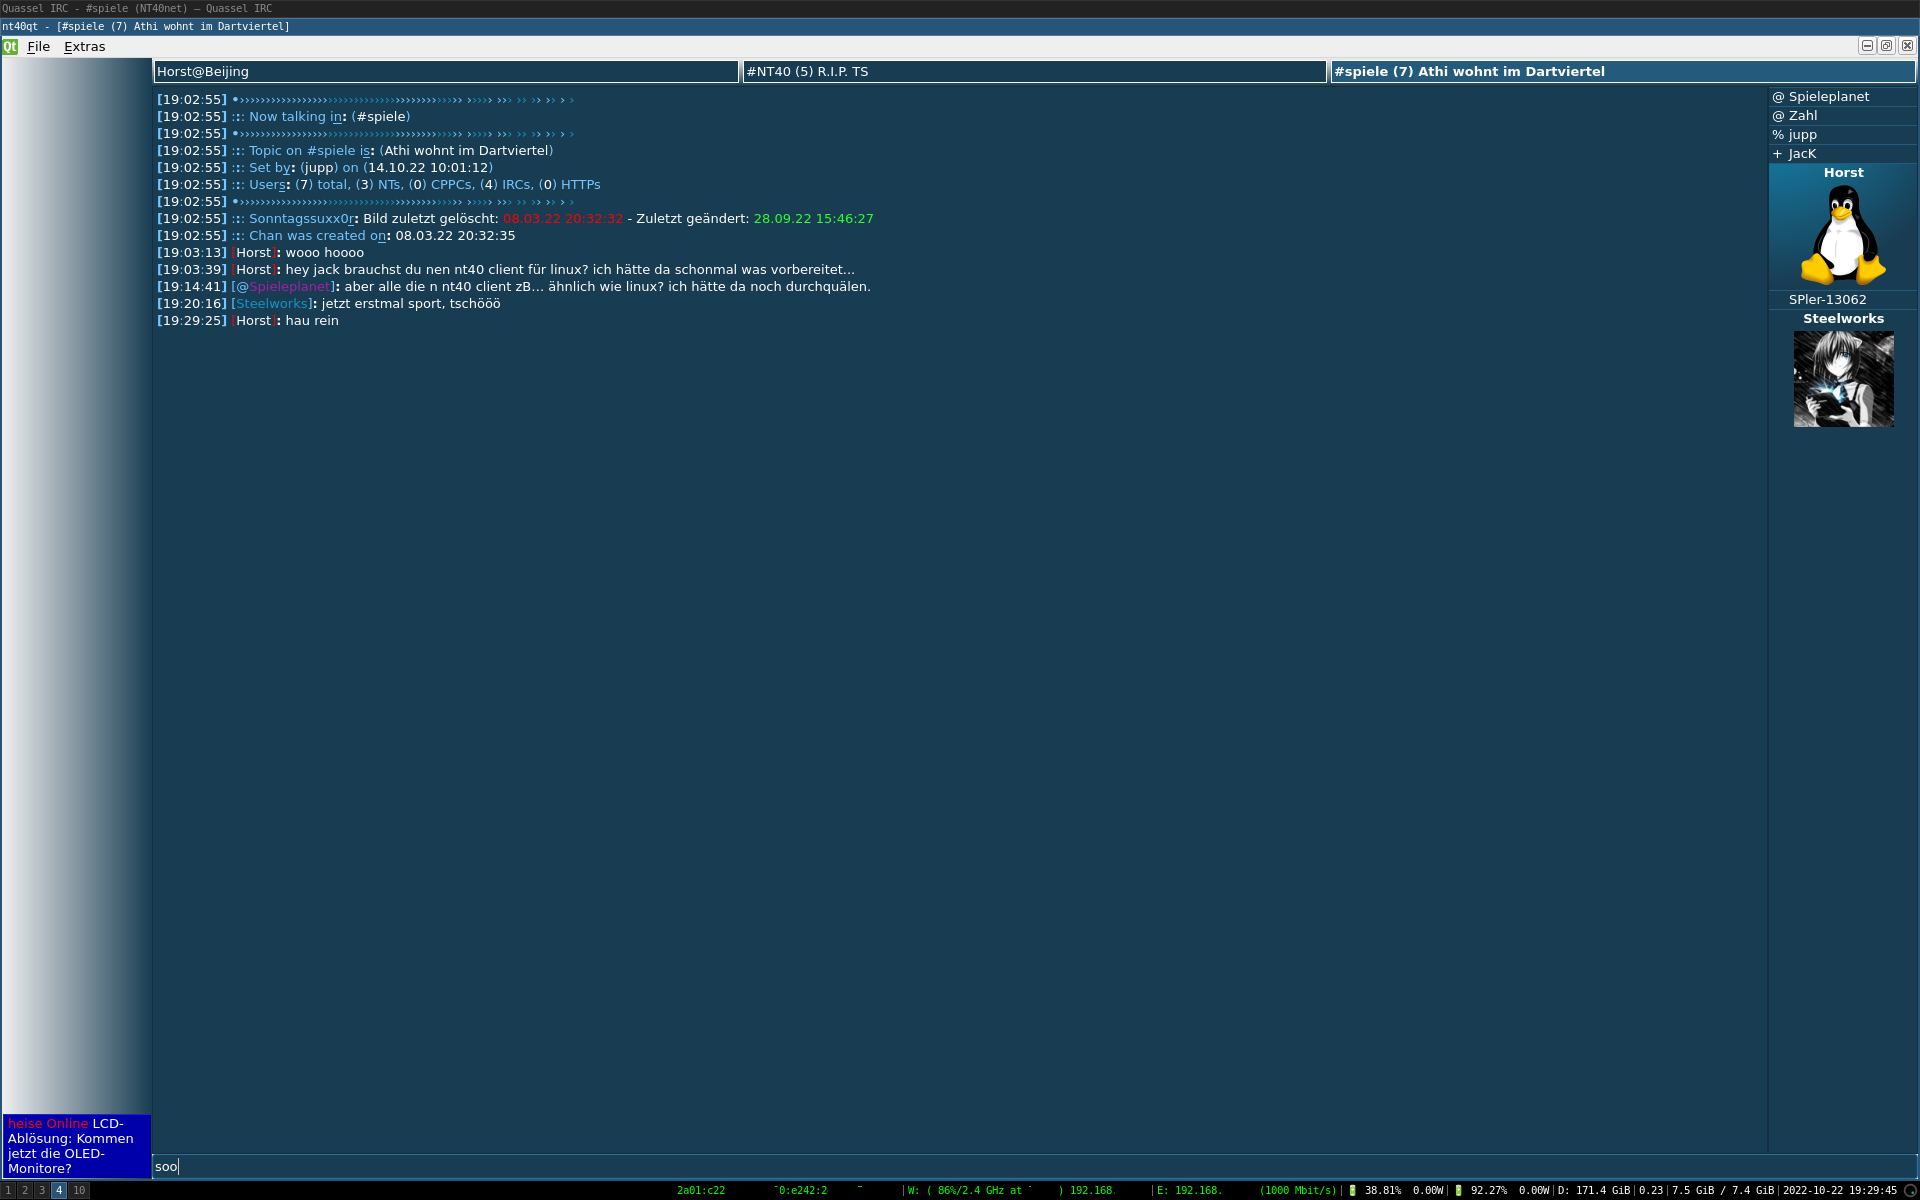Viewport: 1920px width, 1200px height.
Task: Select user jupp in nick list
Action: click(x=1802, y=135)
